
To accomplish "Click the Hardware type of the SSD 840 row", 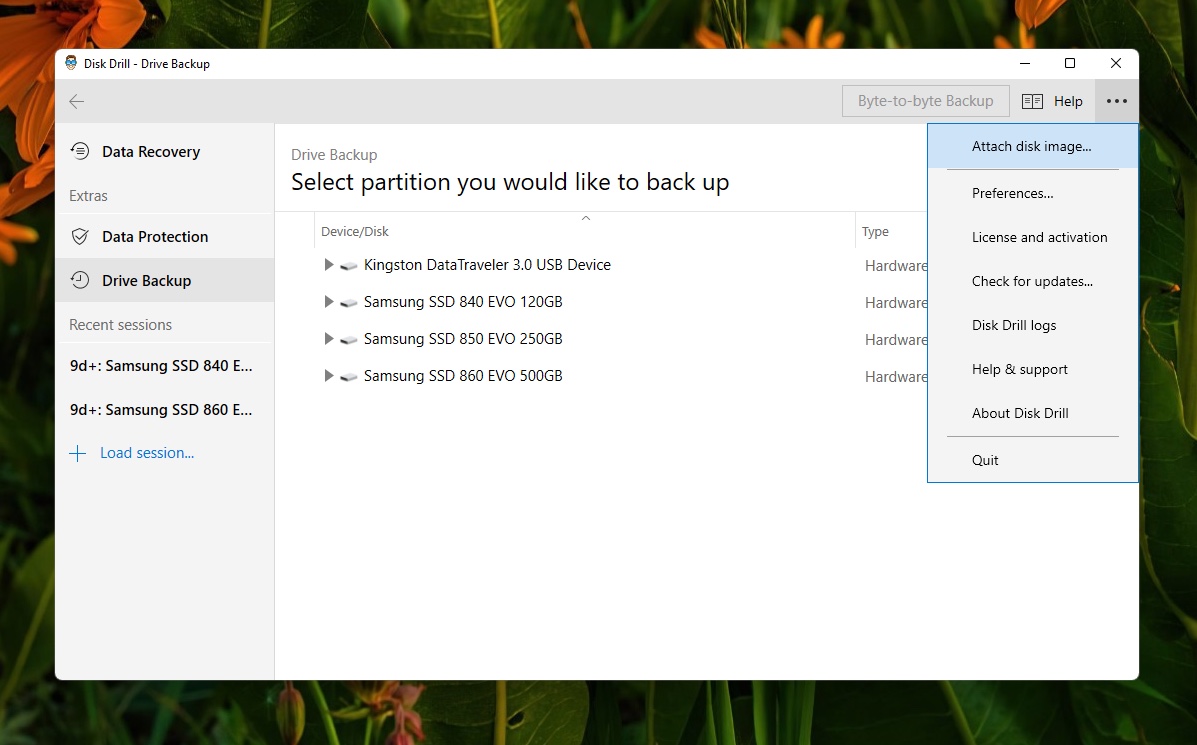I will [895, 303].
